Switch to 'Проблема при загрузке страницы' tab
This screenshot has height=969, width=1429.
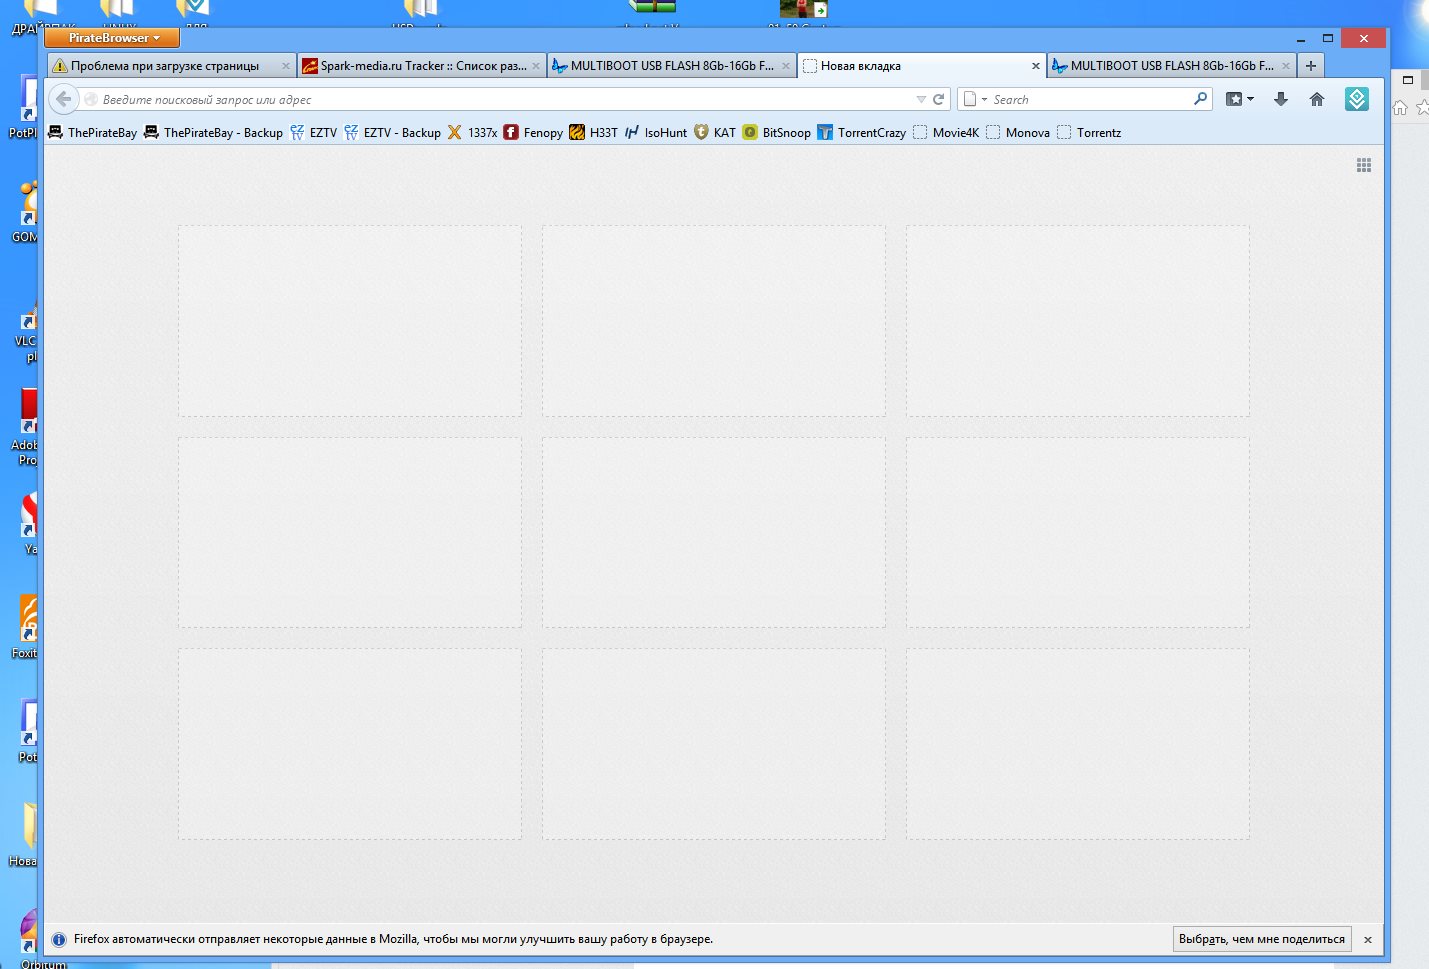(x=165, y=66)
